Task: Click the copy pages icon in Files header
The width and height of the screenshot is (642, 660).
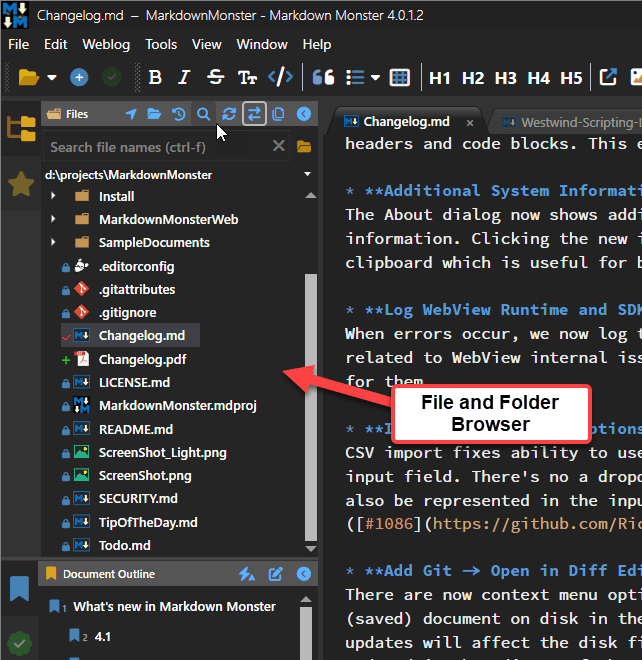Action: pos(278,114)
